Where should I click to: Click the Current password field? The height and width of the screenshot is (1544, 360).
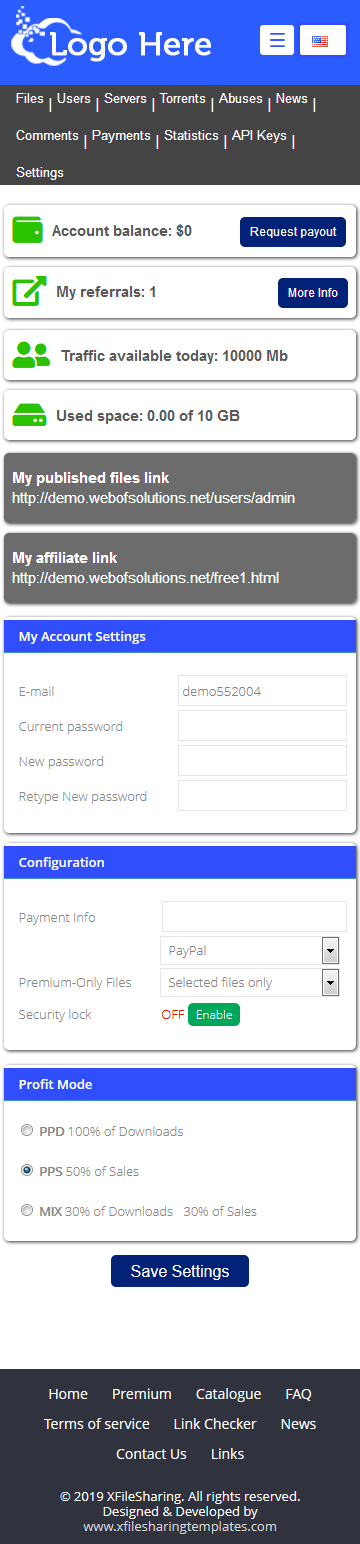coord(262,726)
